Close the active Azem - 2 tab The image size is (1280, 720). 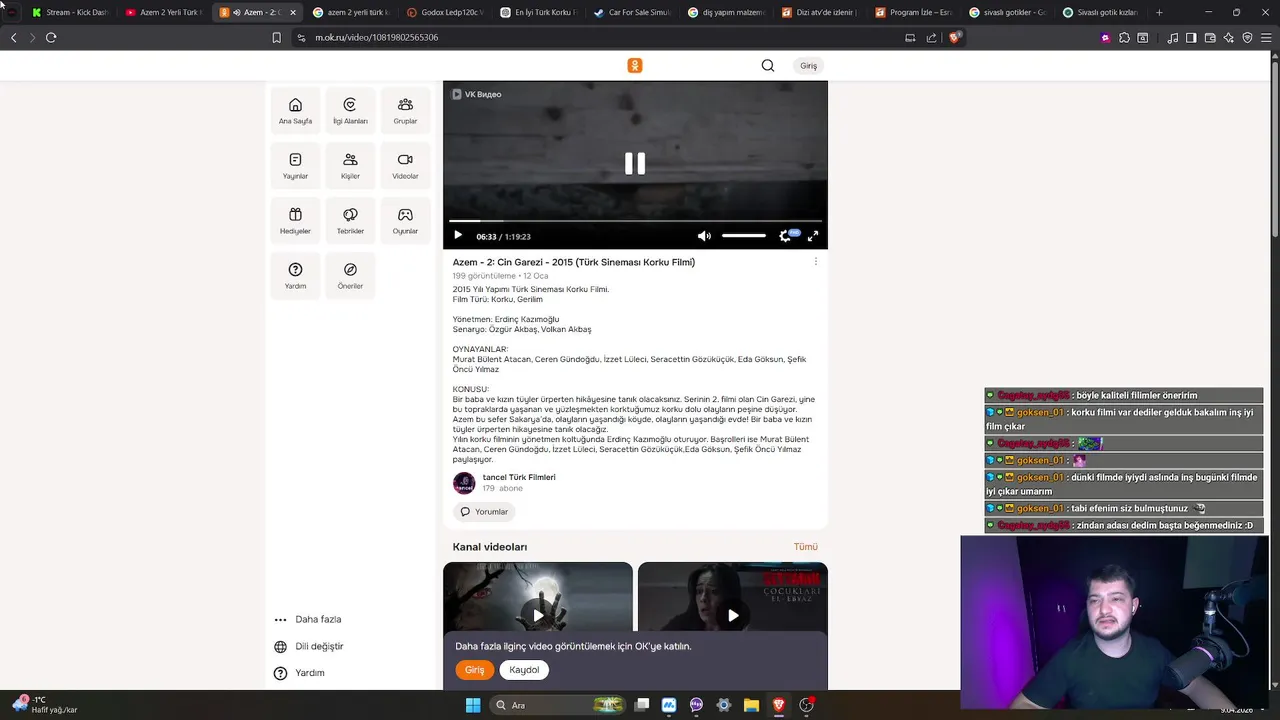(293, 13)
